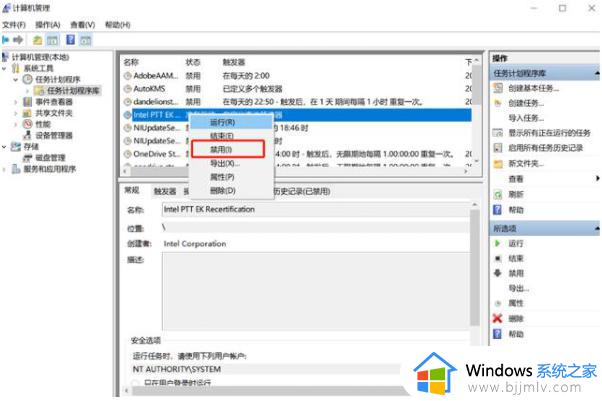The height and width of the screenshot is (401, 602).
Task: Click the 启用所有任务历史记录 icon
Action: (498, 148)
